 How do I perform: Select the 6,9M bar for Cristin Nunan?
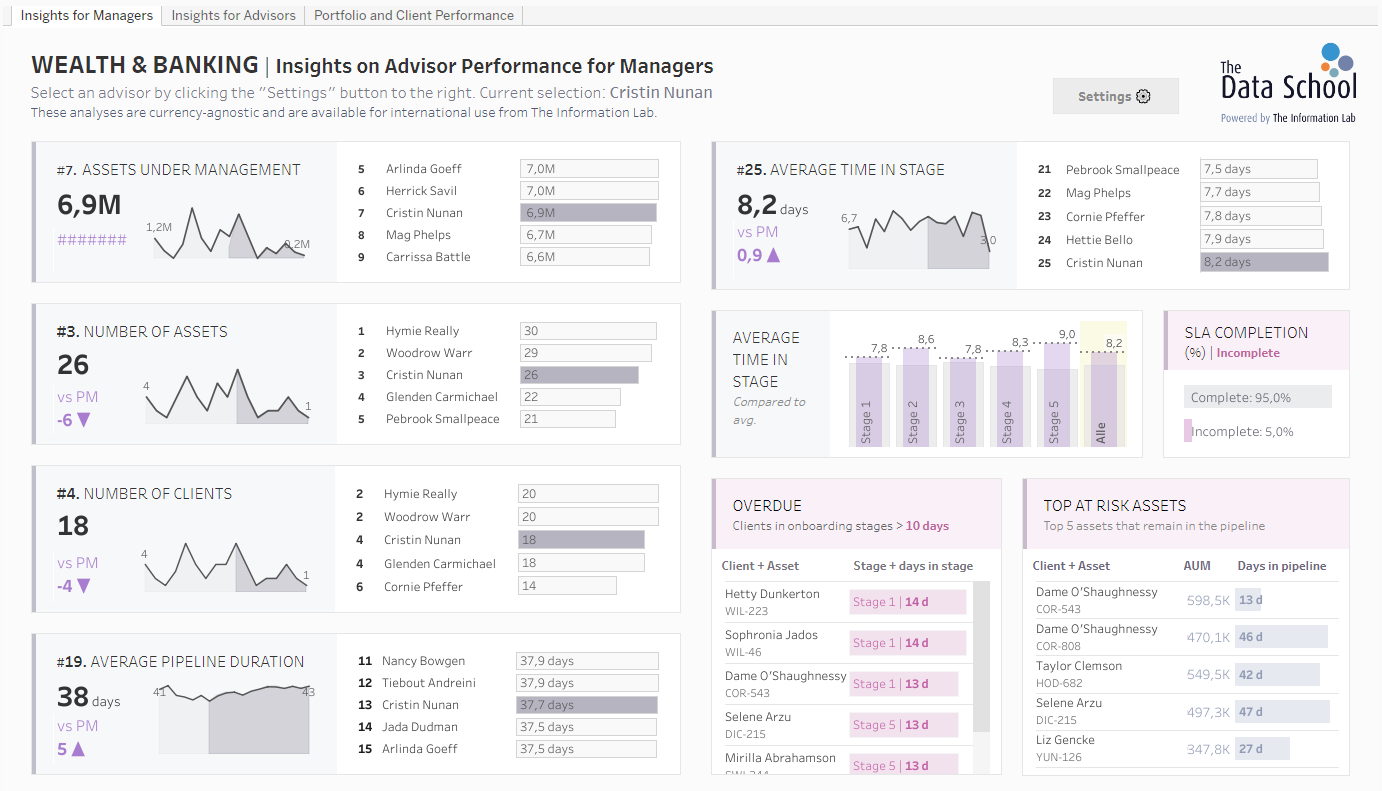[x=588, y=213]
